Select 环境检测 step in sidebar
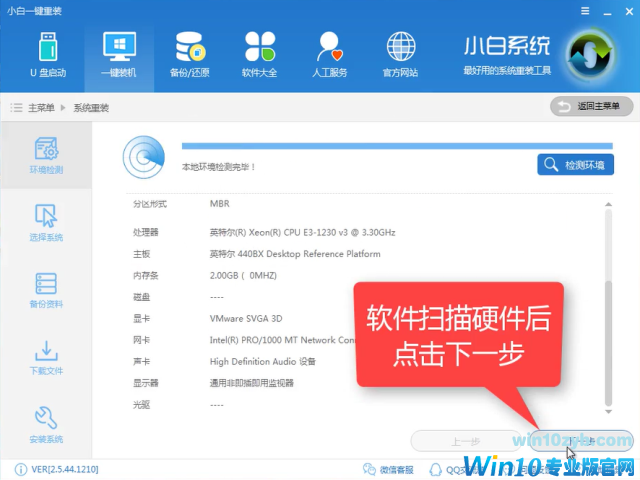The height and width of the screenshot is (480, 640). click(x=46, y=156)
